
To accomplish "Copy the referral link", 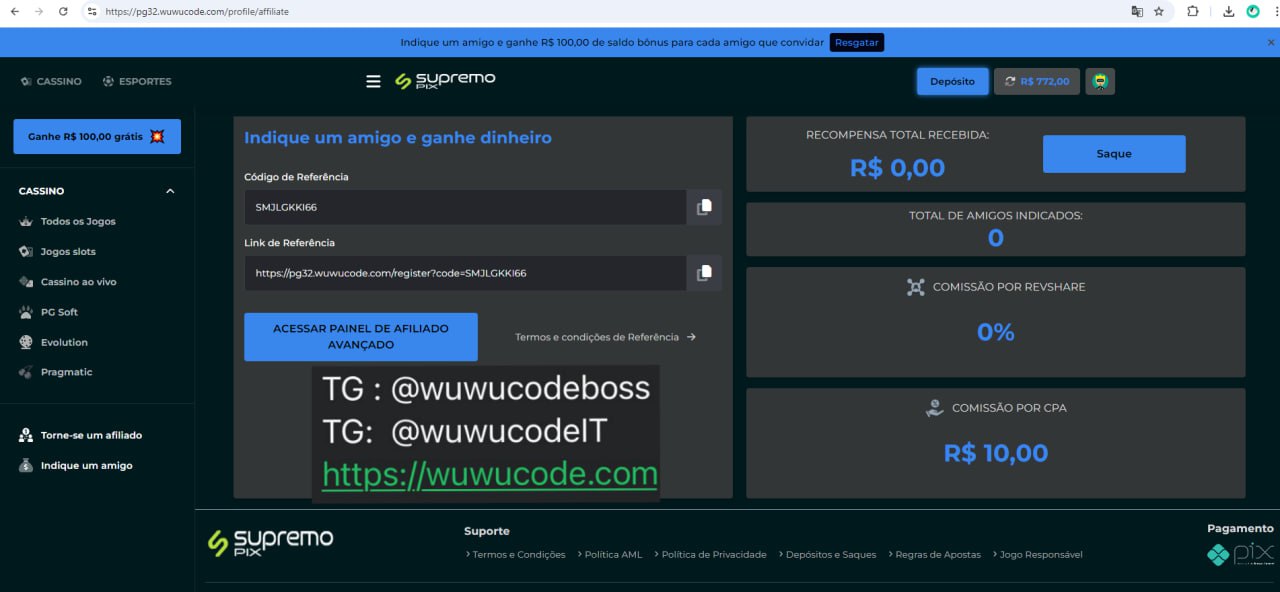I will click(704, 273).
